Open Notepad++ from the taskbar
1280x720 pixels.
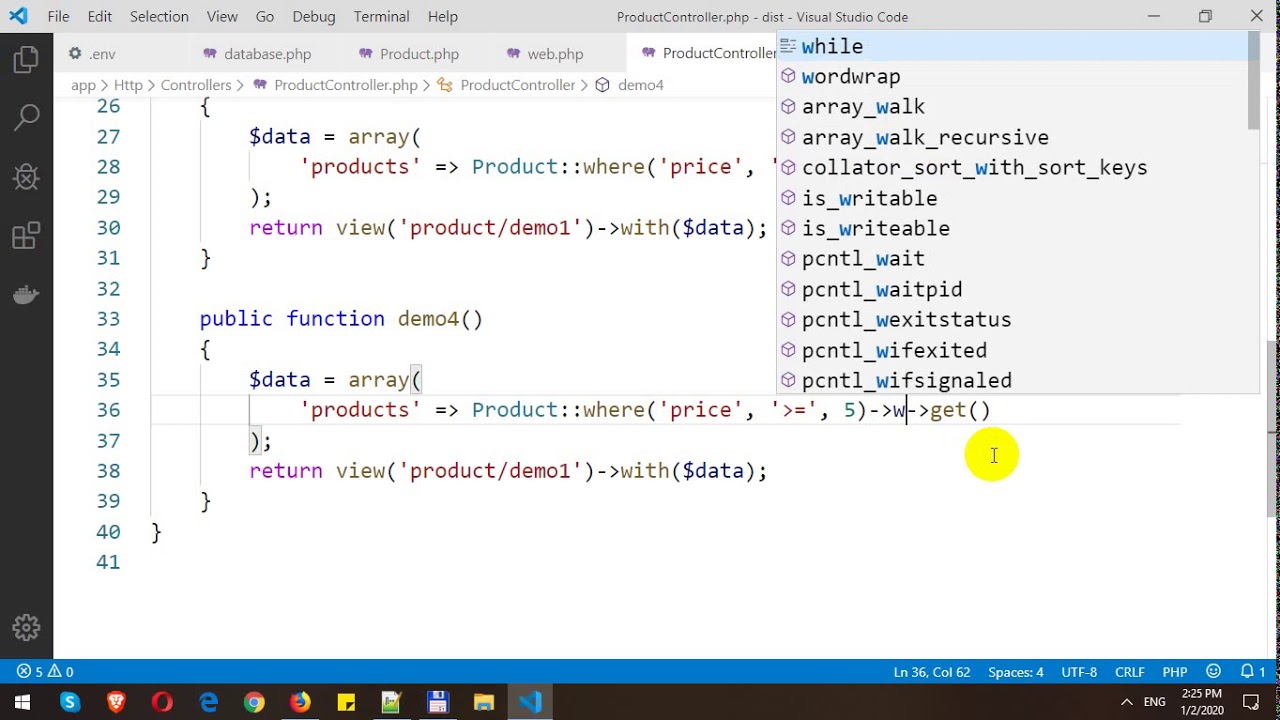pyautogui.click(x=391, y=702)
